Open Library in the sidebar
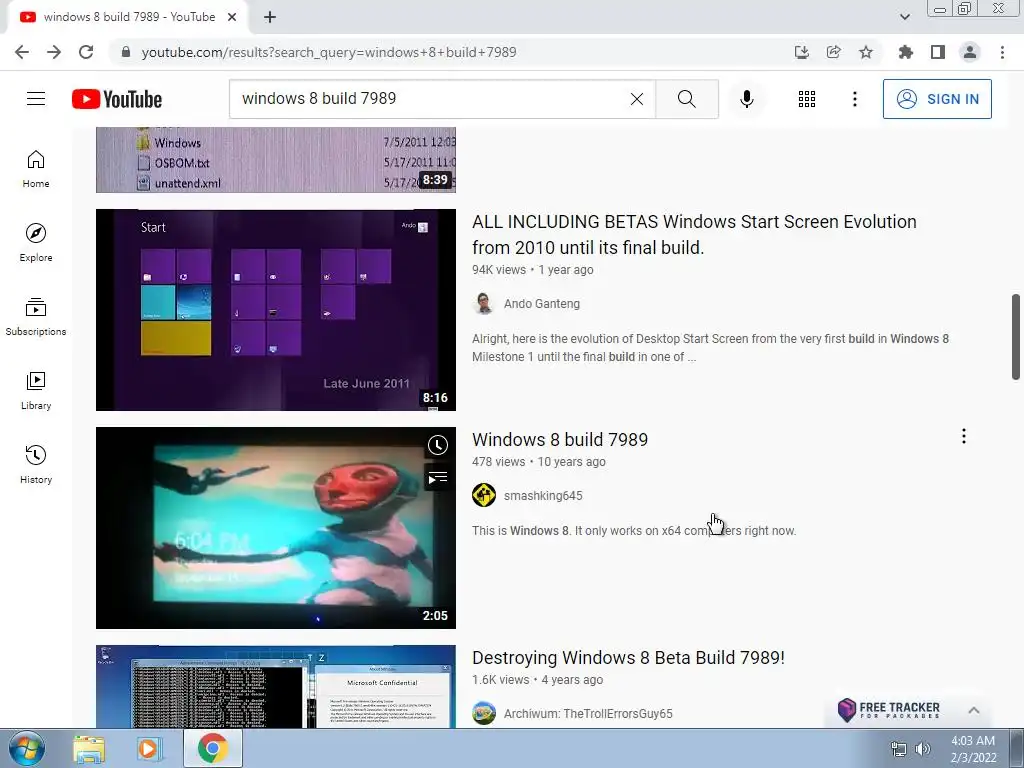 pos(36,391)
